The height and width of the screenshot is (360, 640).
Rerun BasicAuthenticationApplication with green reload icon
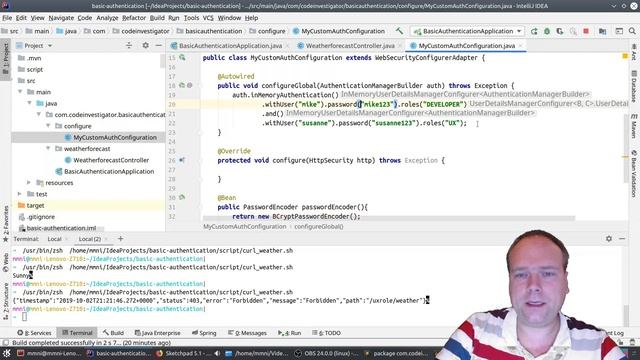(x=534, y=31)
